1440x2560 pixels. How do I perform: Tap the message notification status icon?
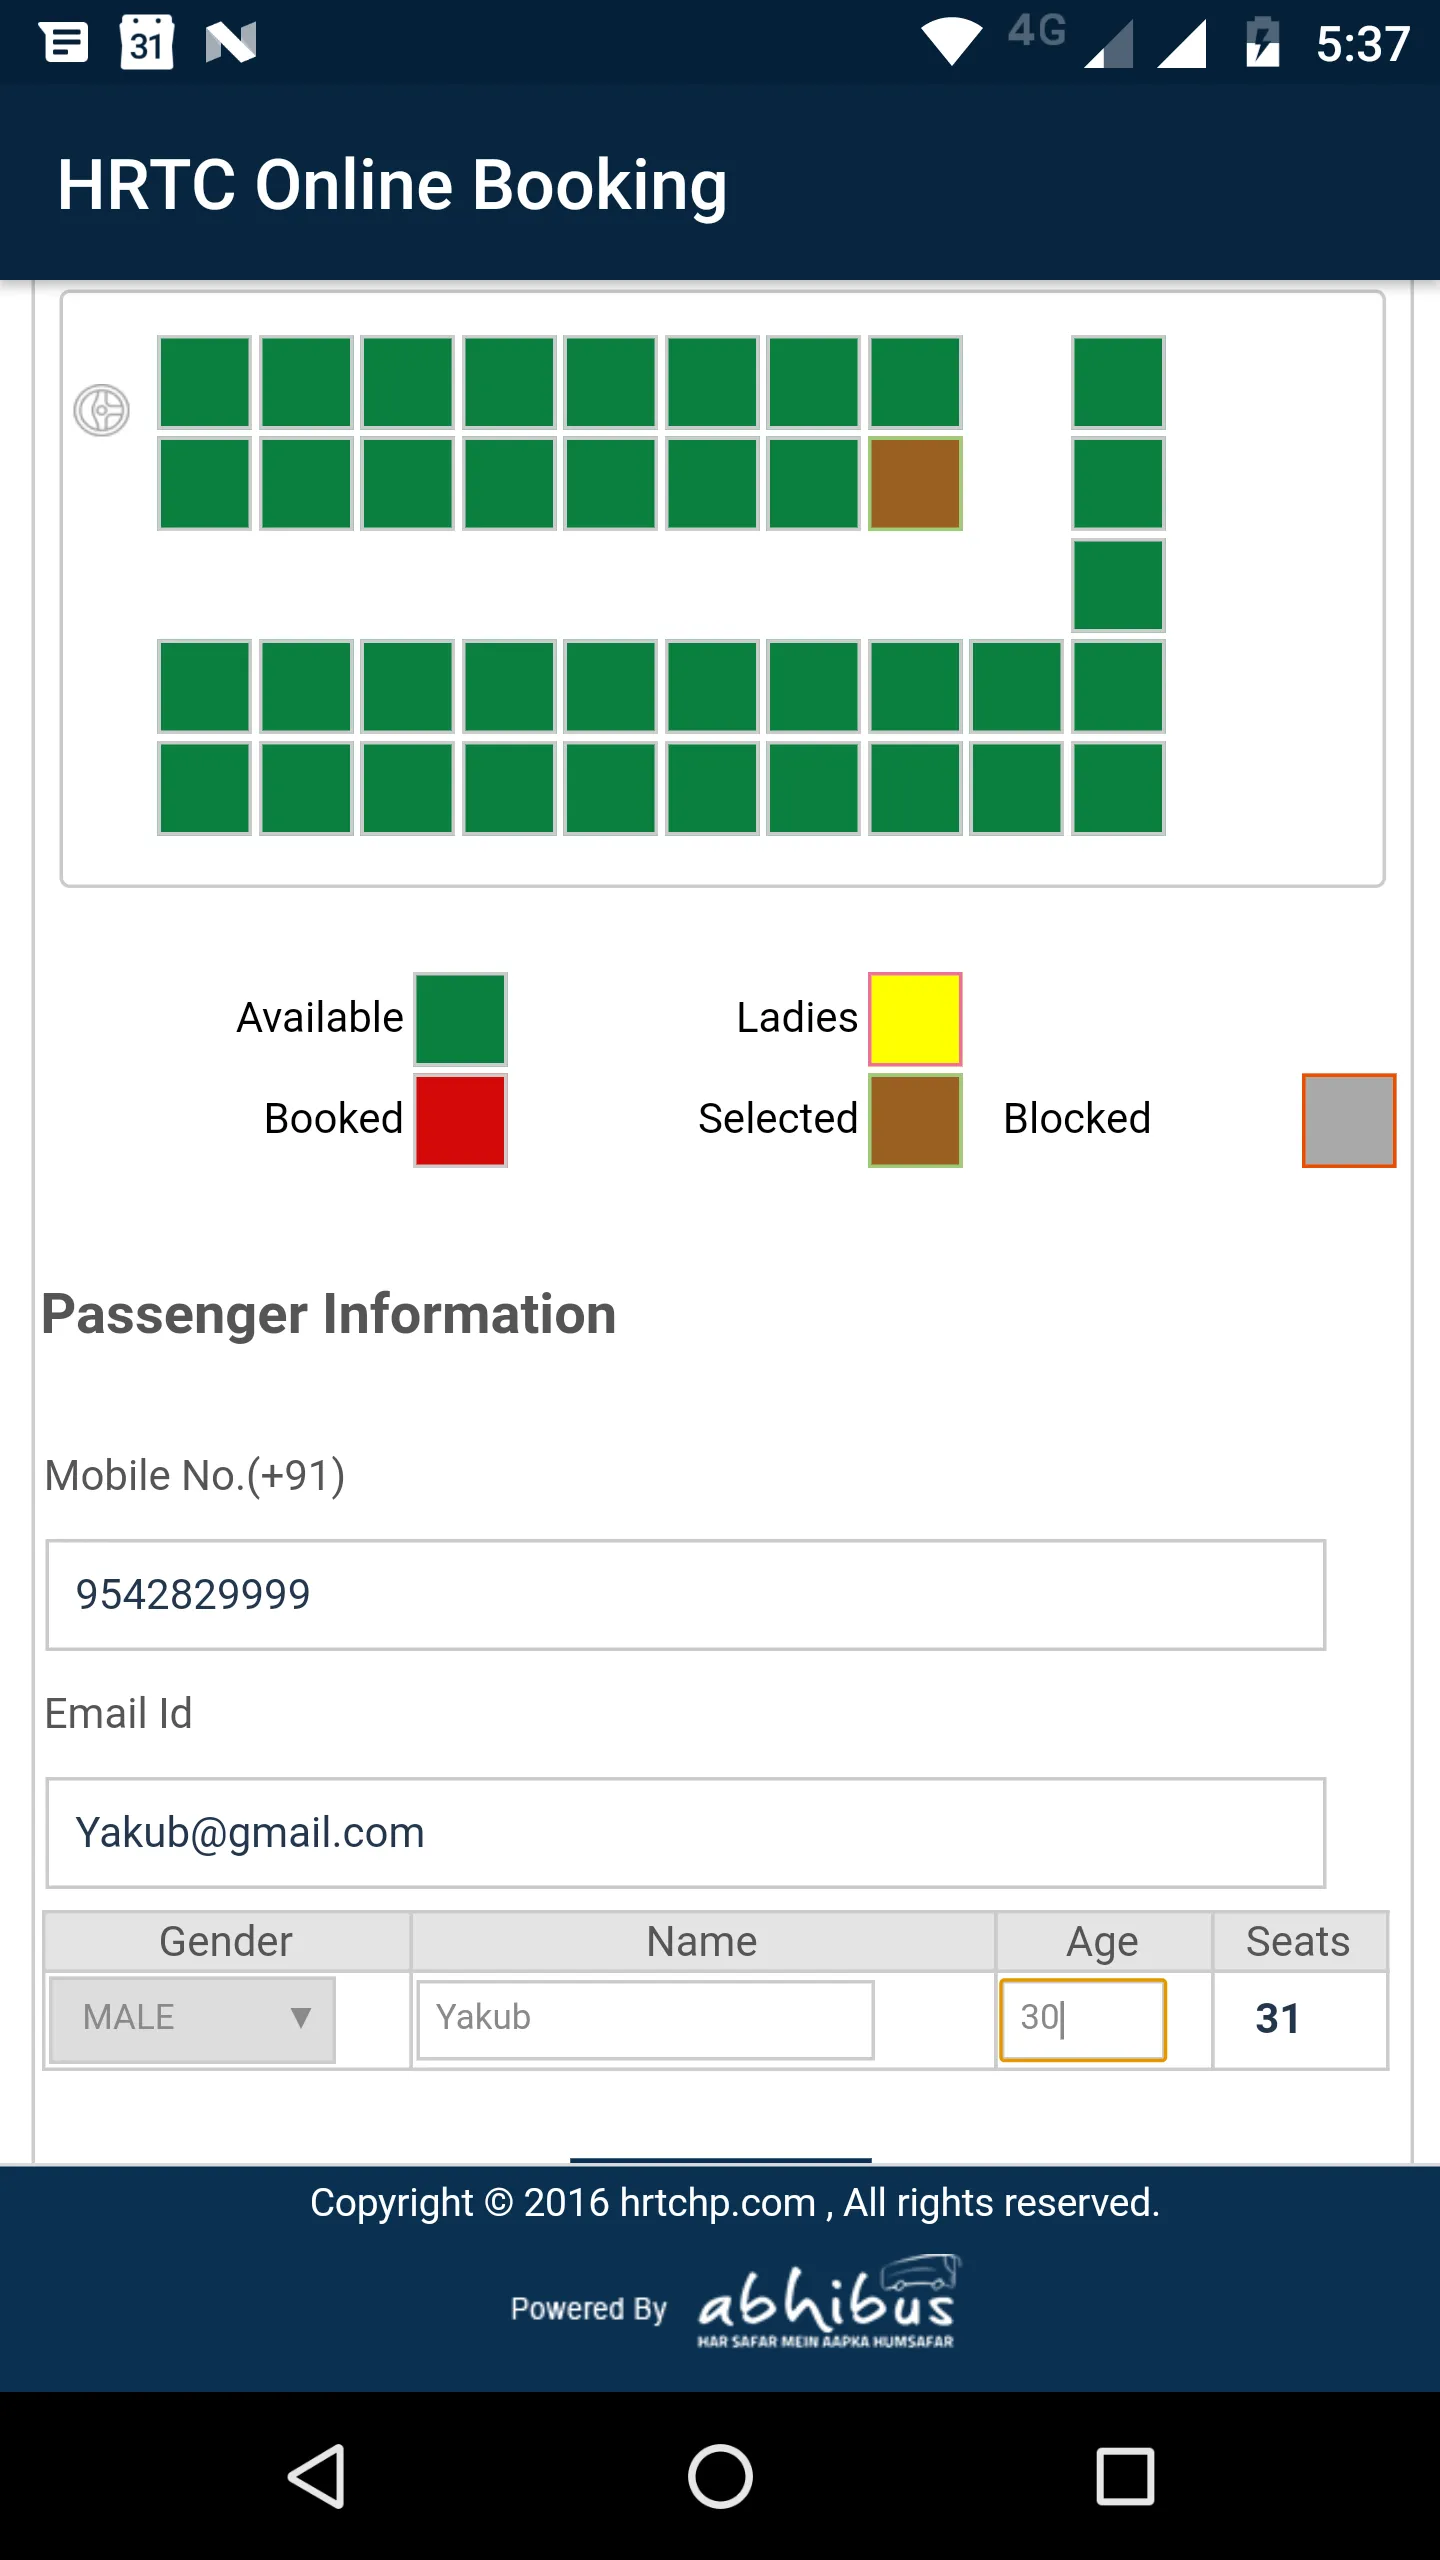tap(65, 43)
